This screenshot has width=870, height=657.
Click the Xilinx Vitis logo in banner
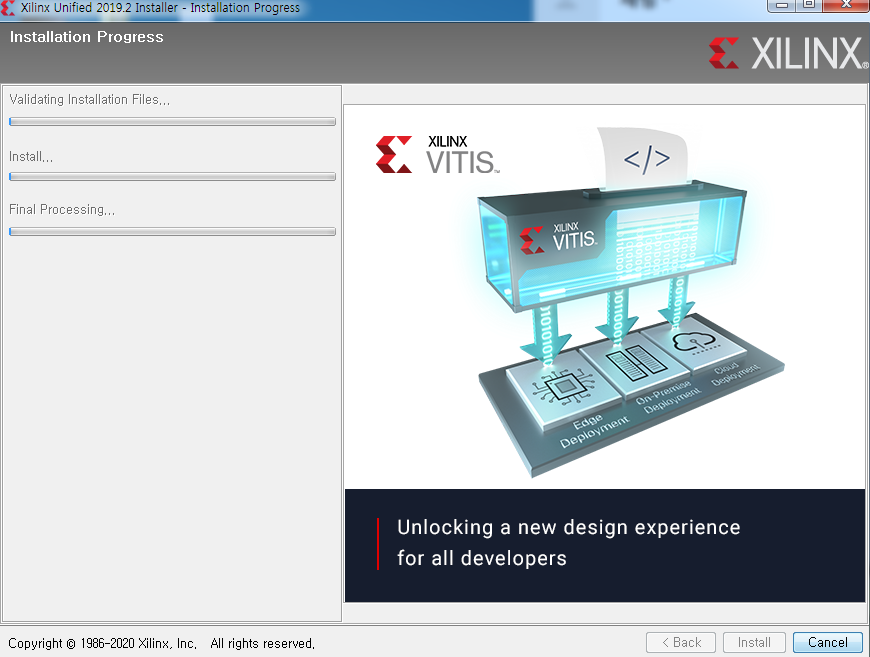pos(437,154)
